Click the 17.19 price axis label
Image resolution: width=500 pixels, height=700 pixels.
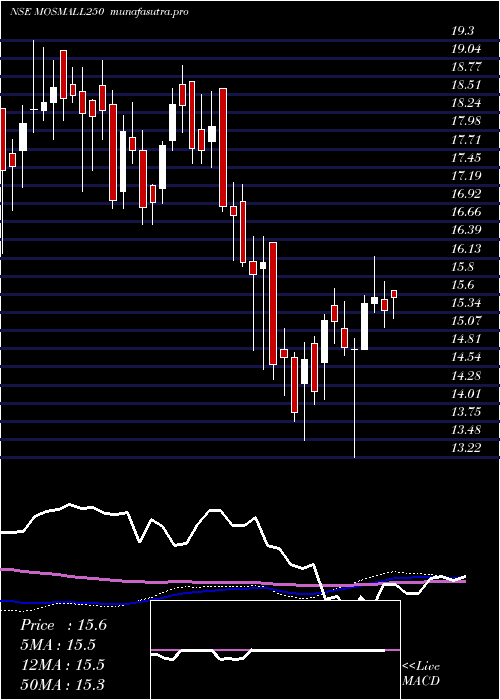coord(466,176)
